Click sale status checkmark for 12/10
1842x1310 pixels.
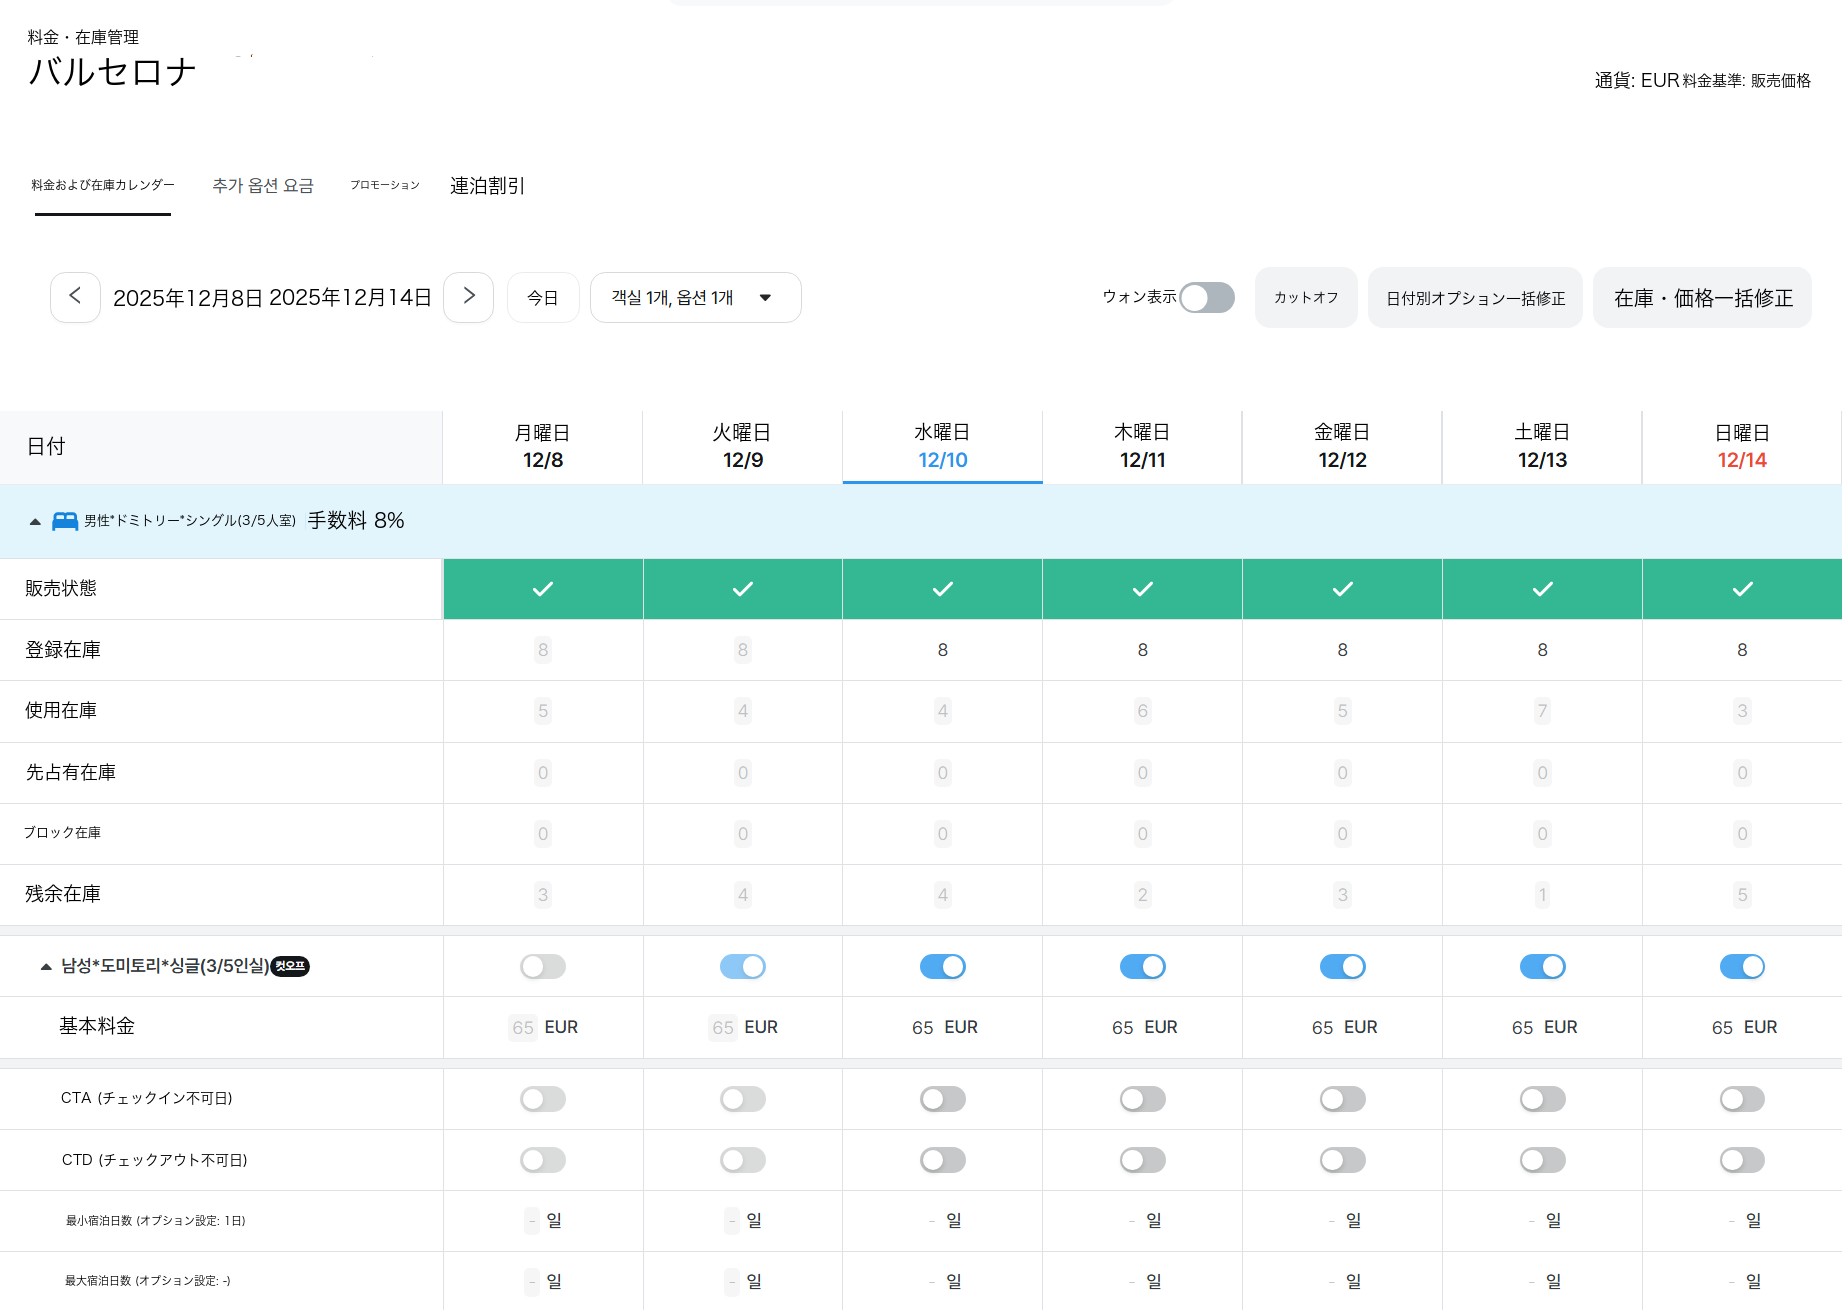[x=943, y=589]
